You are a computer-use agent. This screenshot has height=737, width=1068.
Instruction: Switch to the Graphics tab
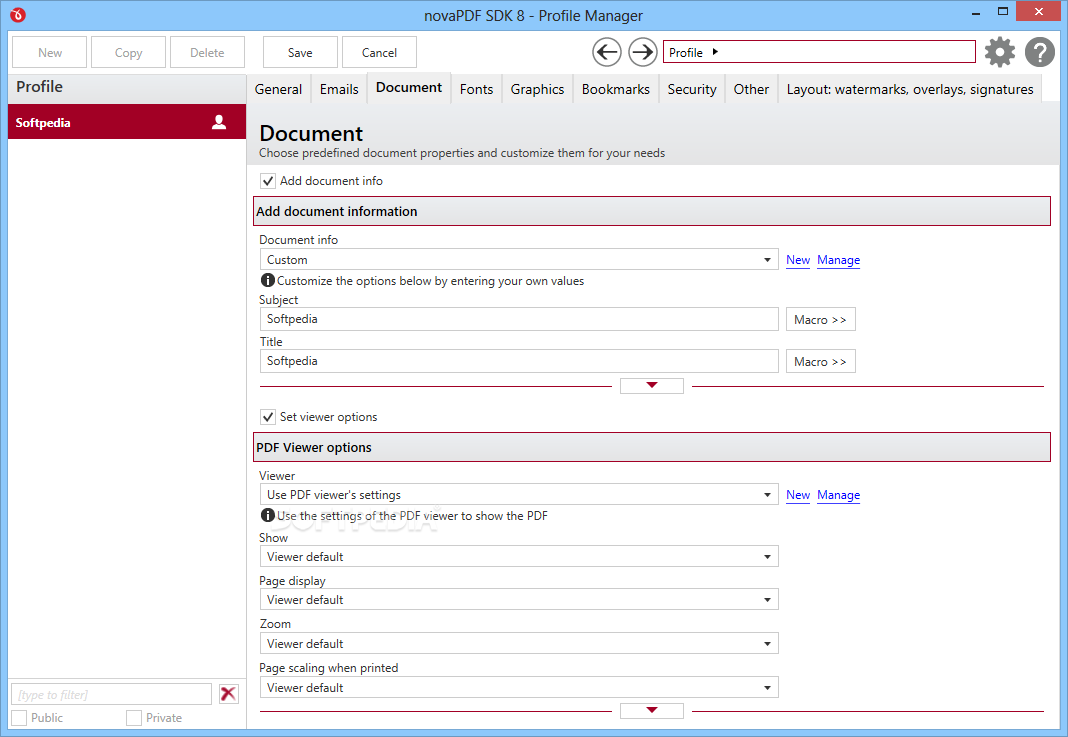pyautogui.click(x=537, y=89)
